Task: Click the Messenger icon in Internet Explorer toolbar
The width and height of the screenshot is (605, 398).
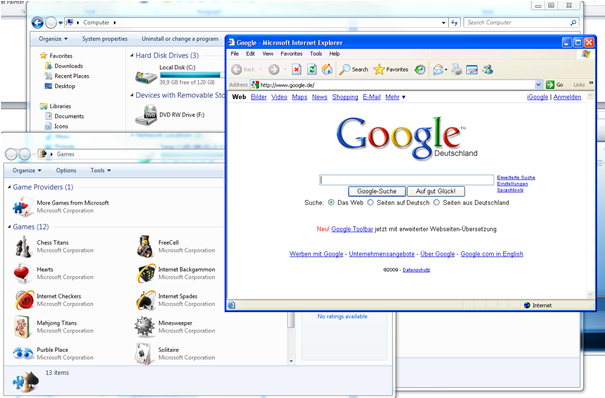Action: 488,69
